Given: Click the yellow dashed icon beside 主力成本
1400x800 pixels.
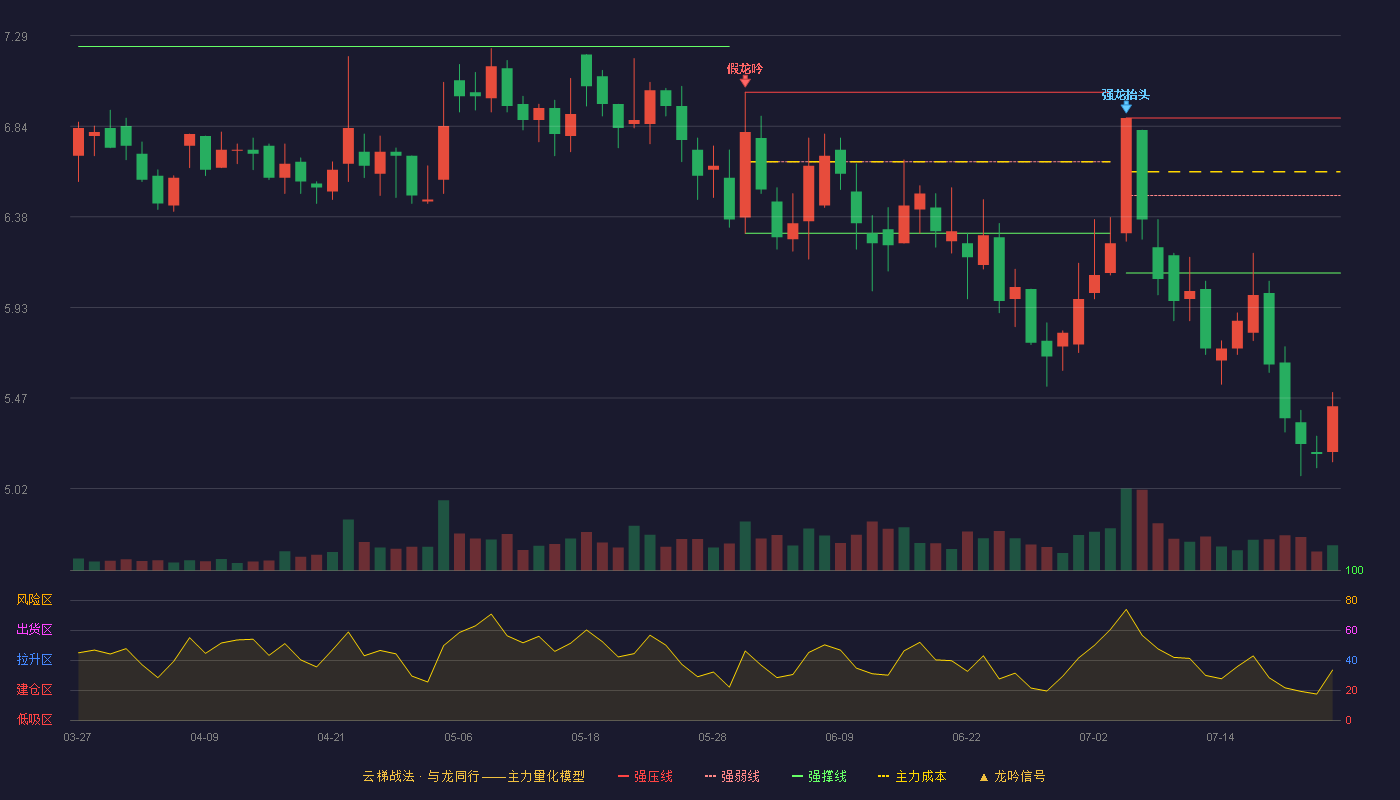Looking at the screenshot, I should click(x=883, y=777).
